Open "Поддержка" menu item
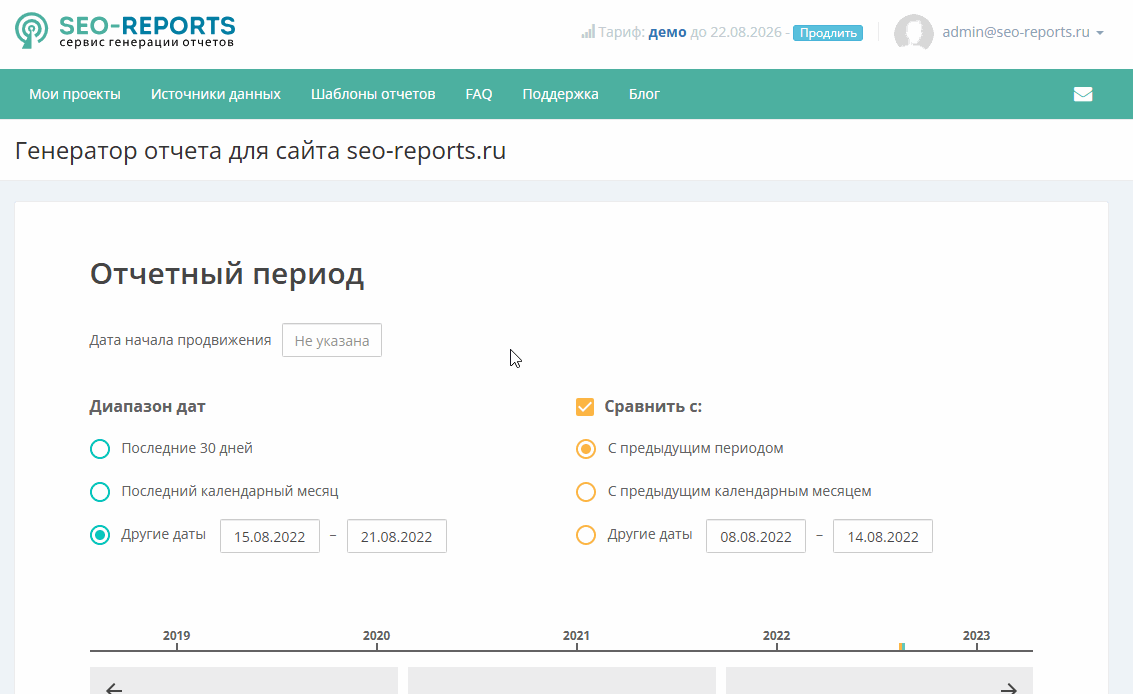 tap(560, 94)
